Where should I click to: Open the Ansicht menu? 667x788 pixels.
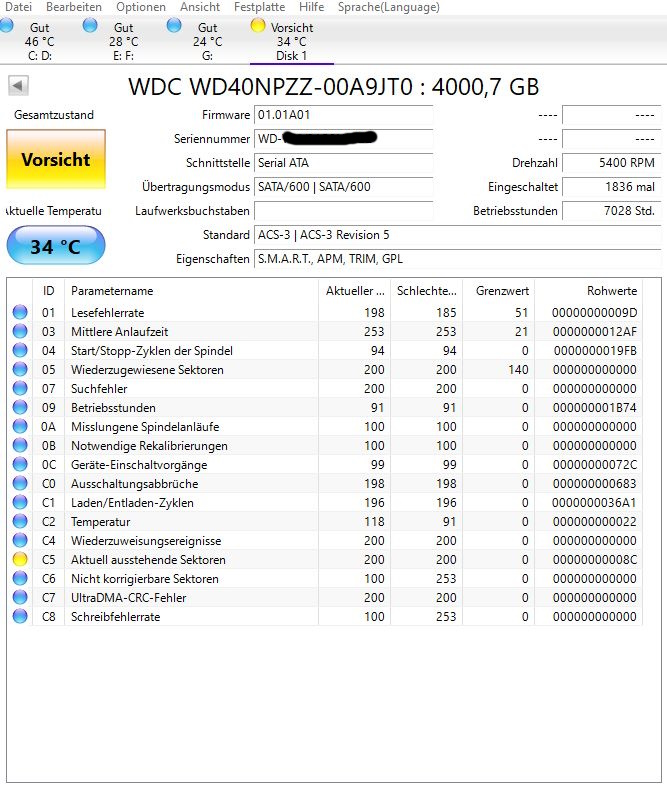tap(200, 7)
